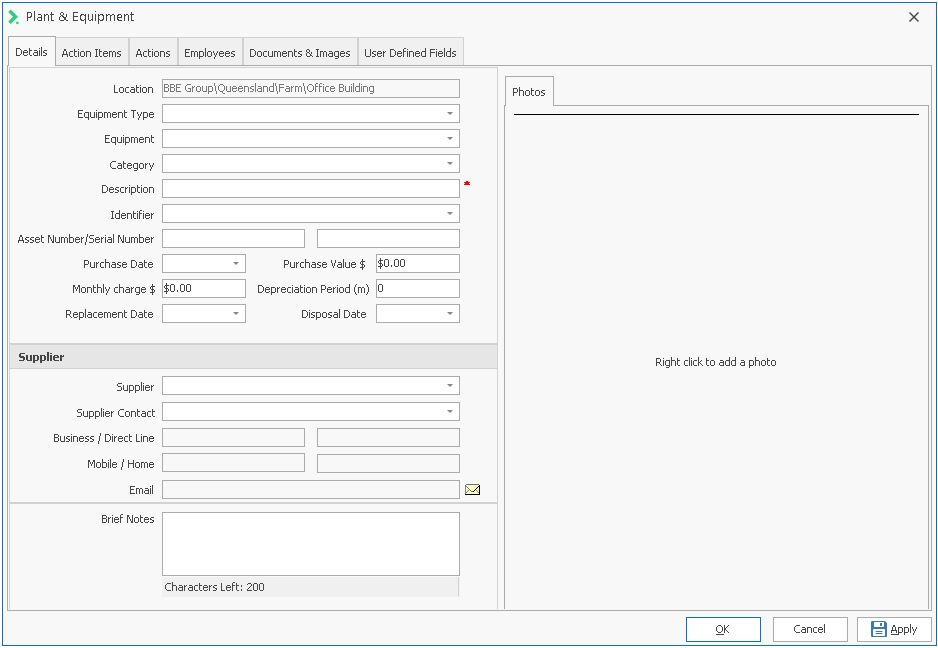Open the Identifier dropdown
Viewport: 938px width, 648px height.
click(450, 214)
